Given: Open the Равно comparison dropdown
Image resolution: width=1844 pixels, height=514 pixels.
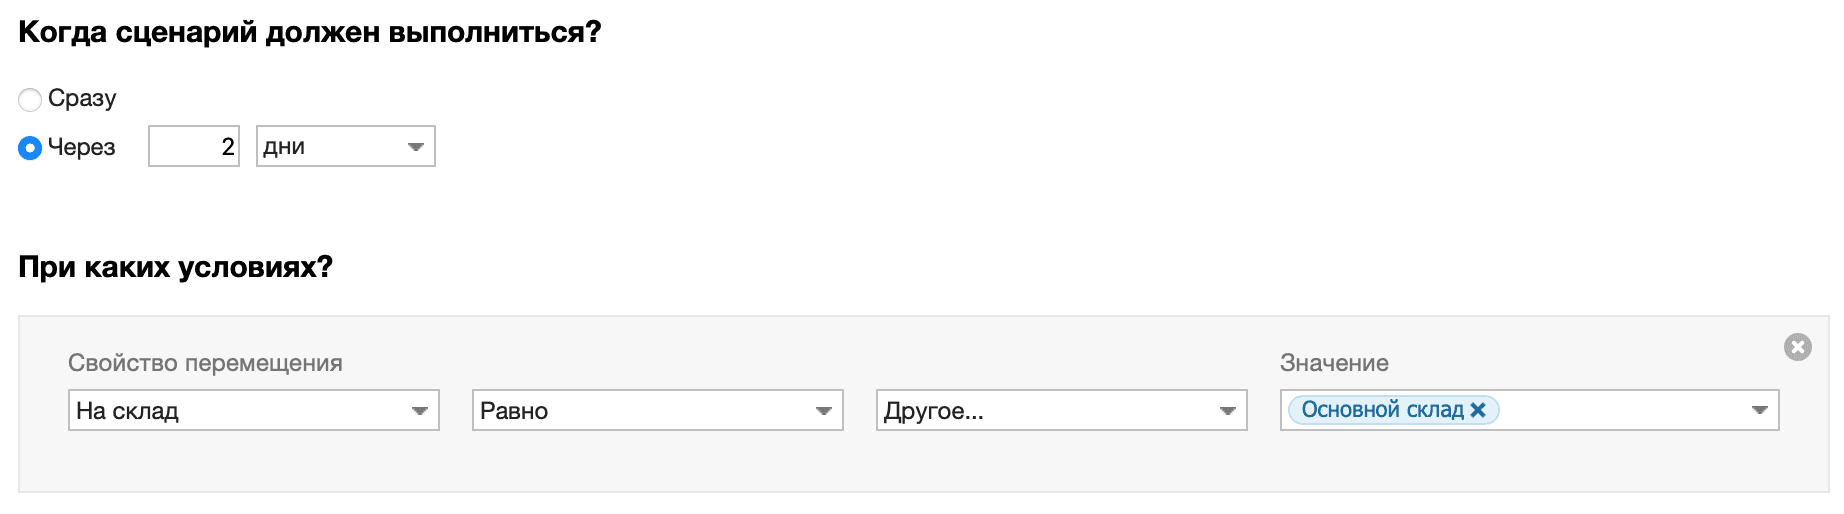Looking at the screenshot, I should coord(657,411).
